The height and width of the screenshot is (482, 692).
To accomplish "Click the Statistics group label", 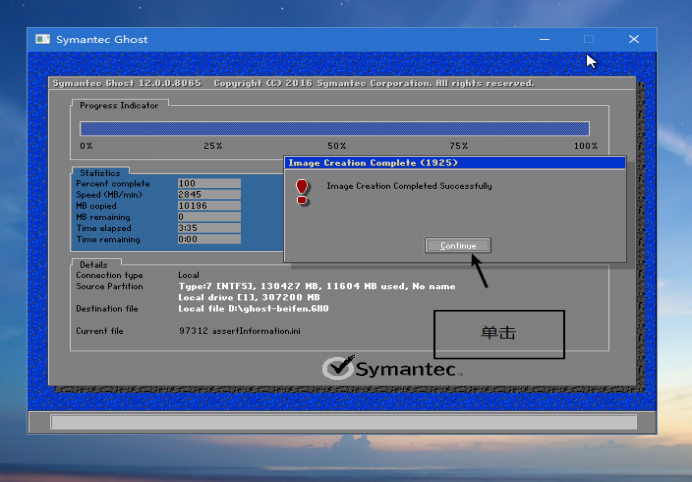I will point(100,173).
